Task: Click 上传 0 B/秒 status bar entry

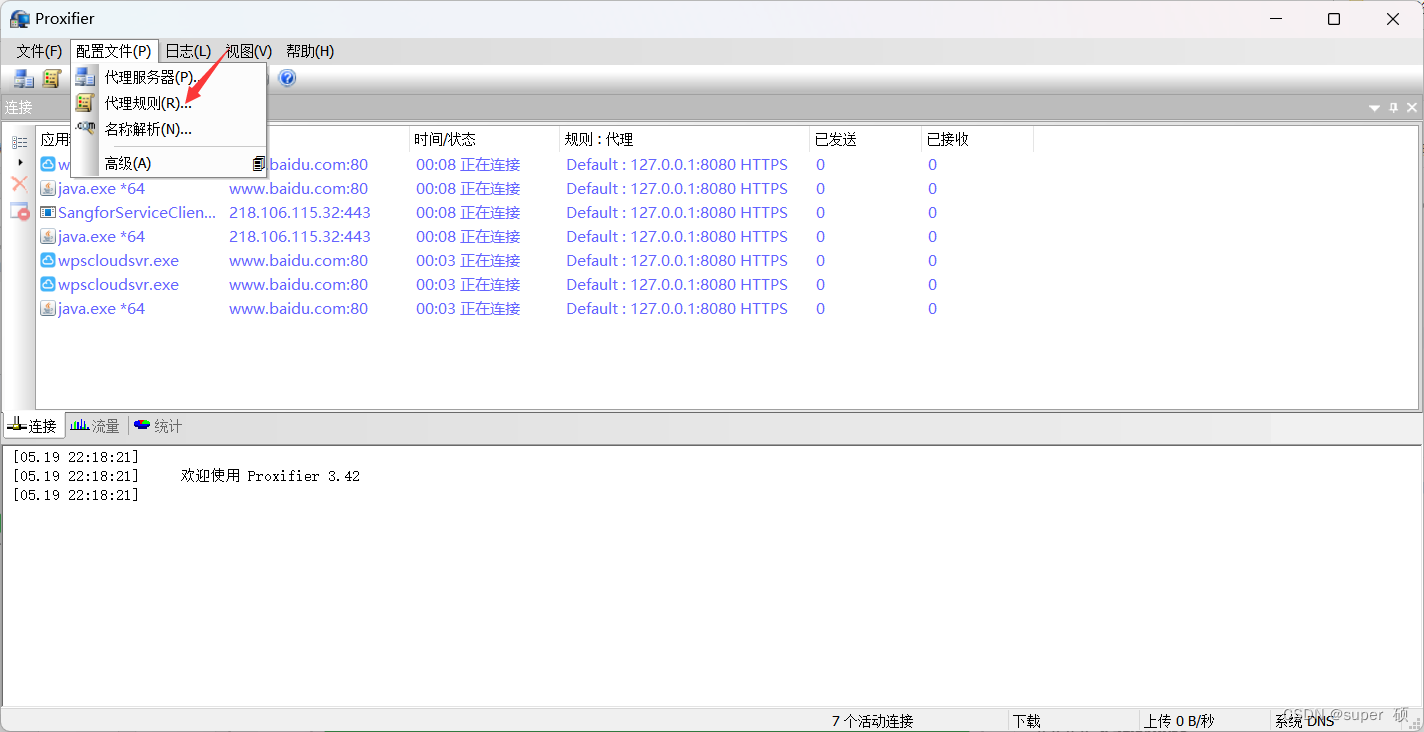Action: point(1179,720)
